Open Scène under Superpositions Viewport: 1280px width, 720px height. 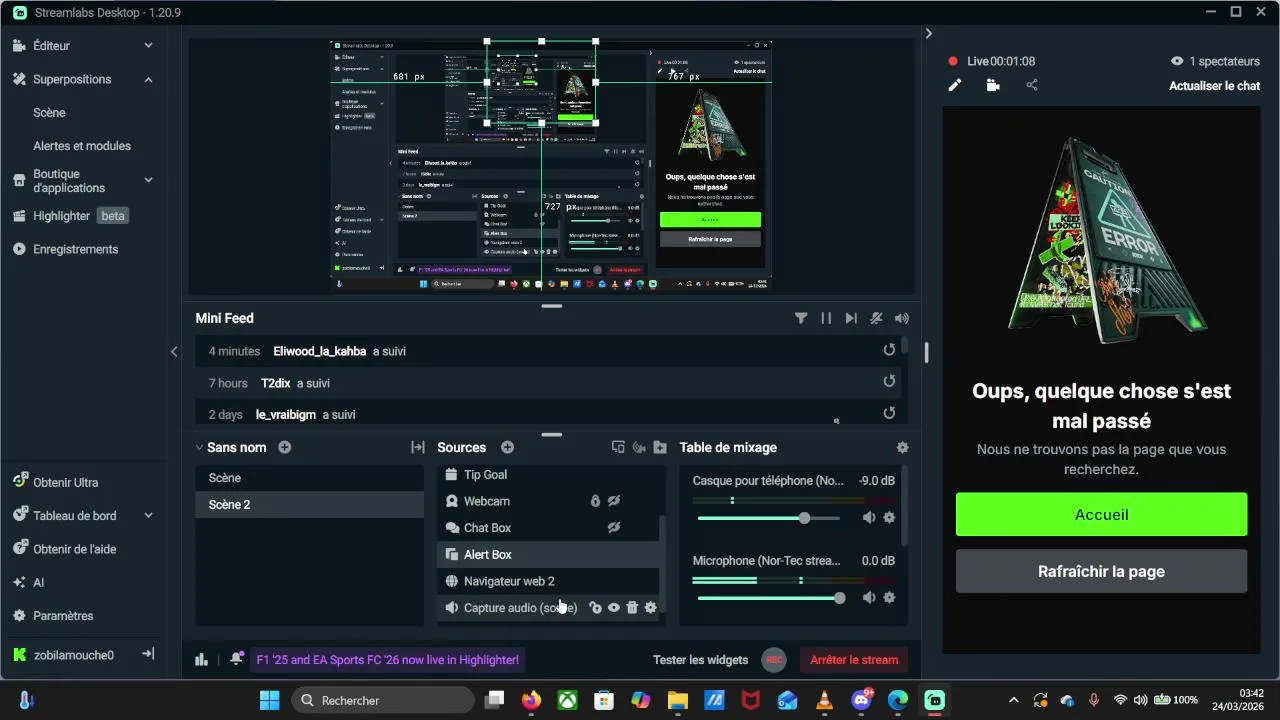pyautogui.click(x=49, y=112)
